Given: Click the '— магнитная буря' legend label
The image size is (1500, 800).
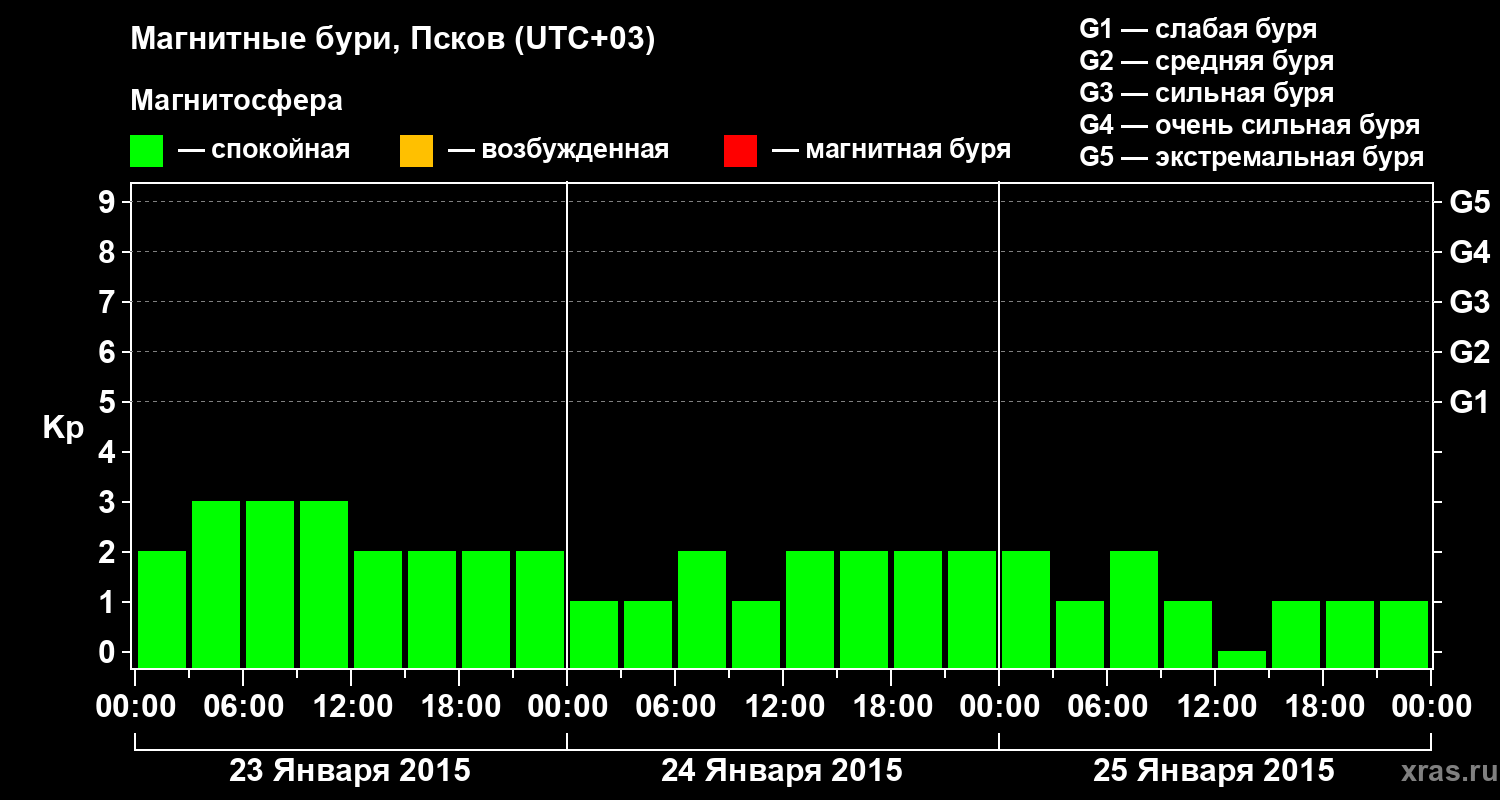Looking at the screenshot, I should 891,150.
